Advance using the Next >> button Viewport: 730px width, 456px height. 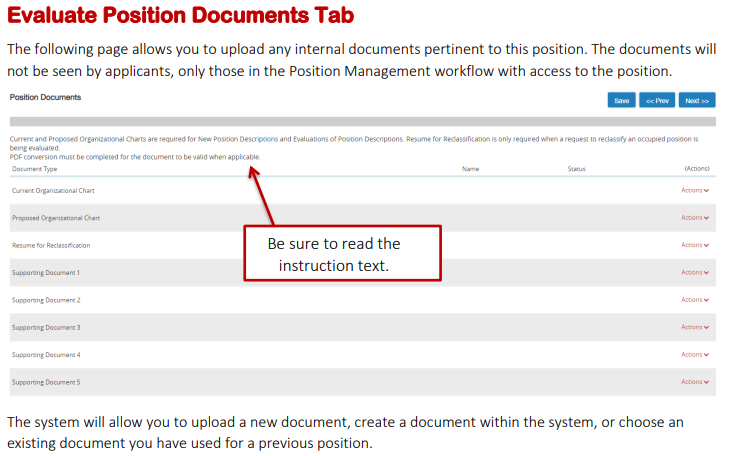click(x=696, y=100)
